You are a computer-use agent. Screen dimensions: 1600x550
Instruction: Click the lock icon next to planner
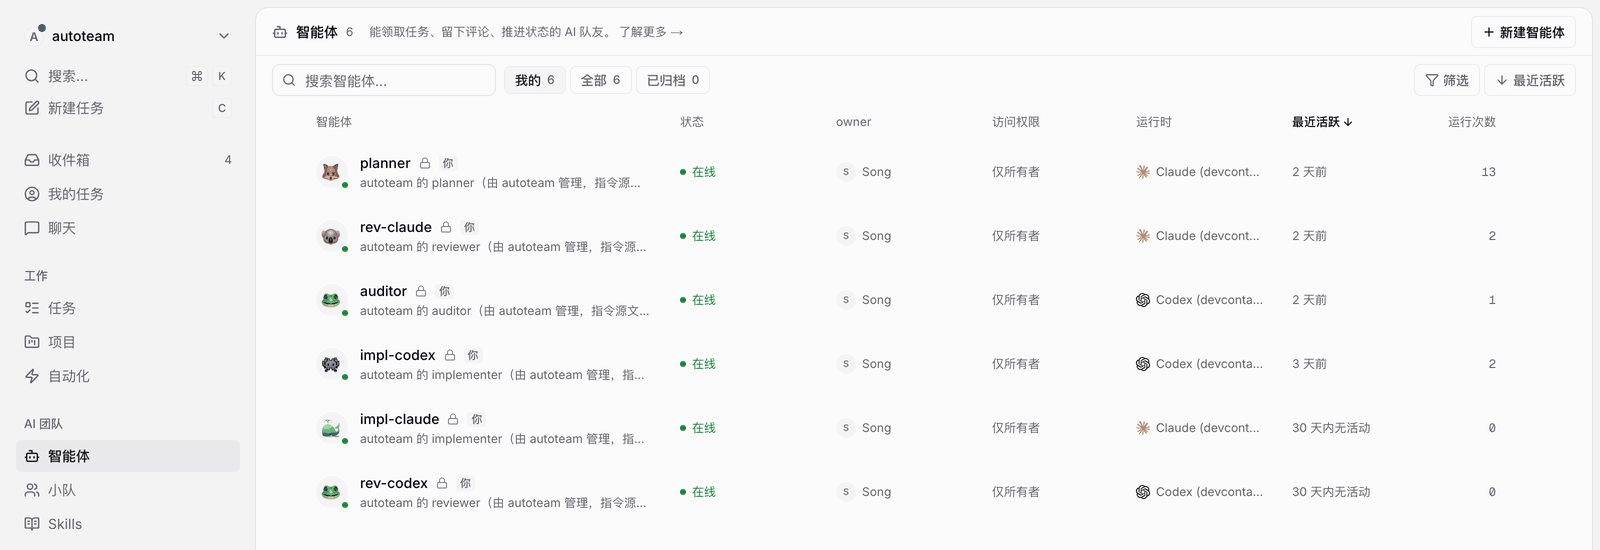click(x=425, y=163)
